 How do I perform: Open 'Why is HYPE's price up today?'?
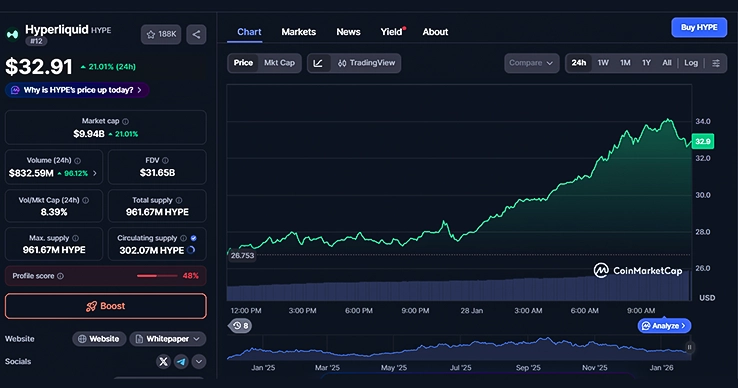[x=77, y=90]
